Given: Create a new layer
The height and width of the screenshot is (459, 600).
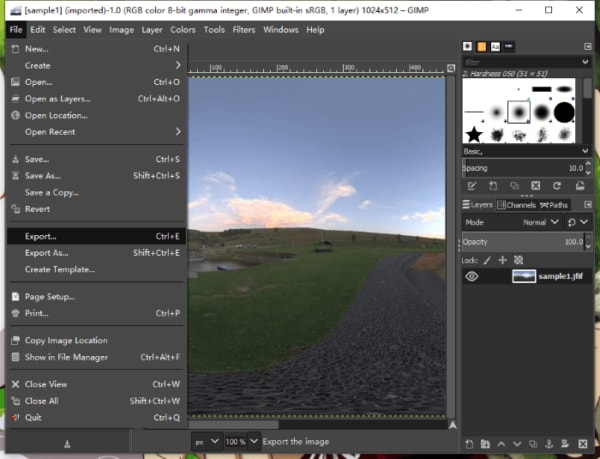Looking at the screenshot, I should coord(469,444).
